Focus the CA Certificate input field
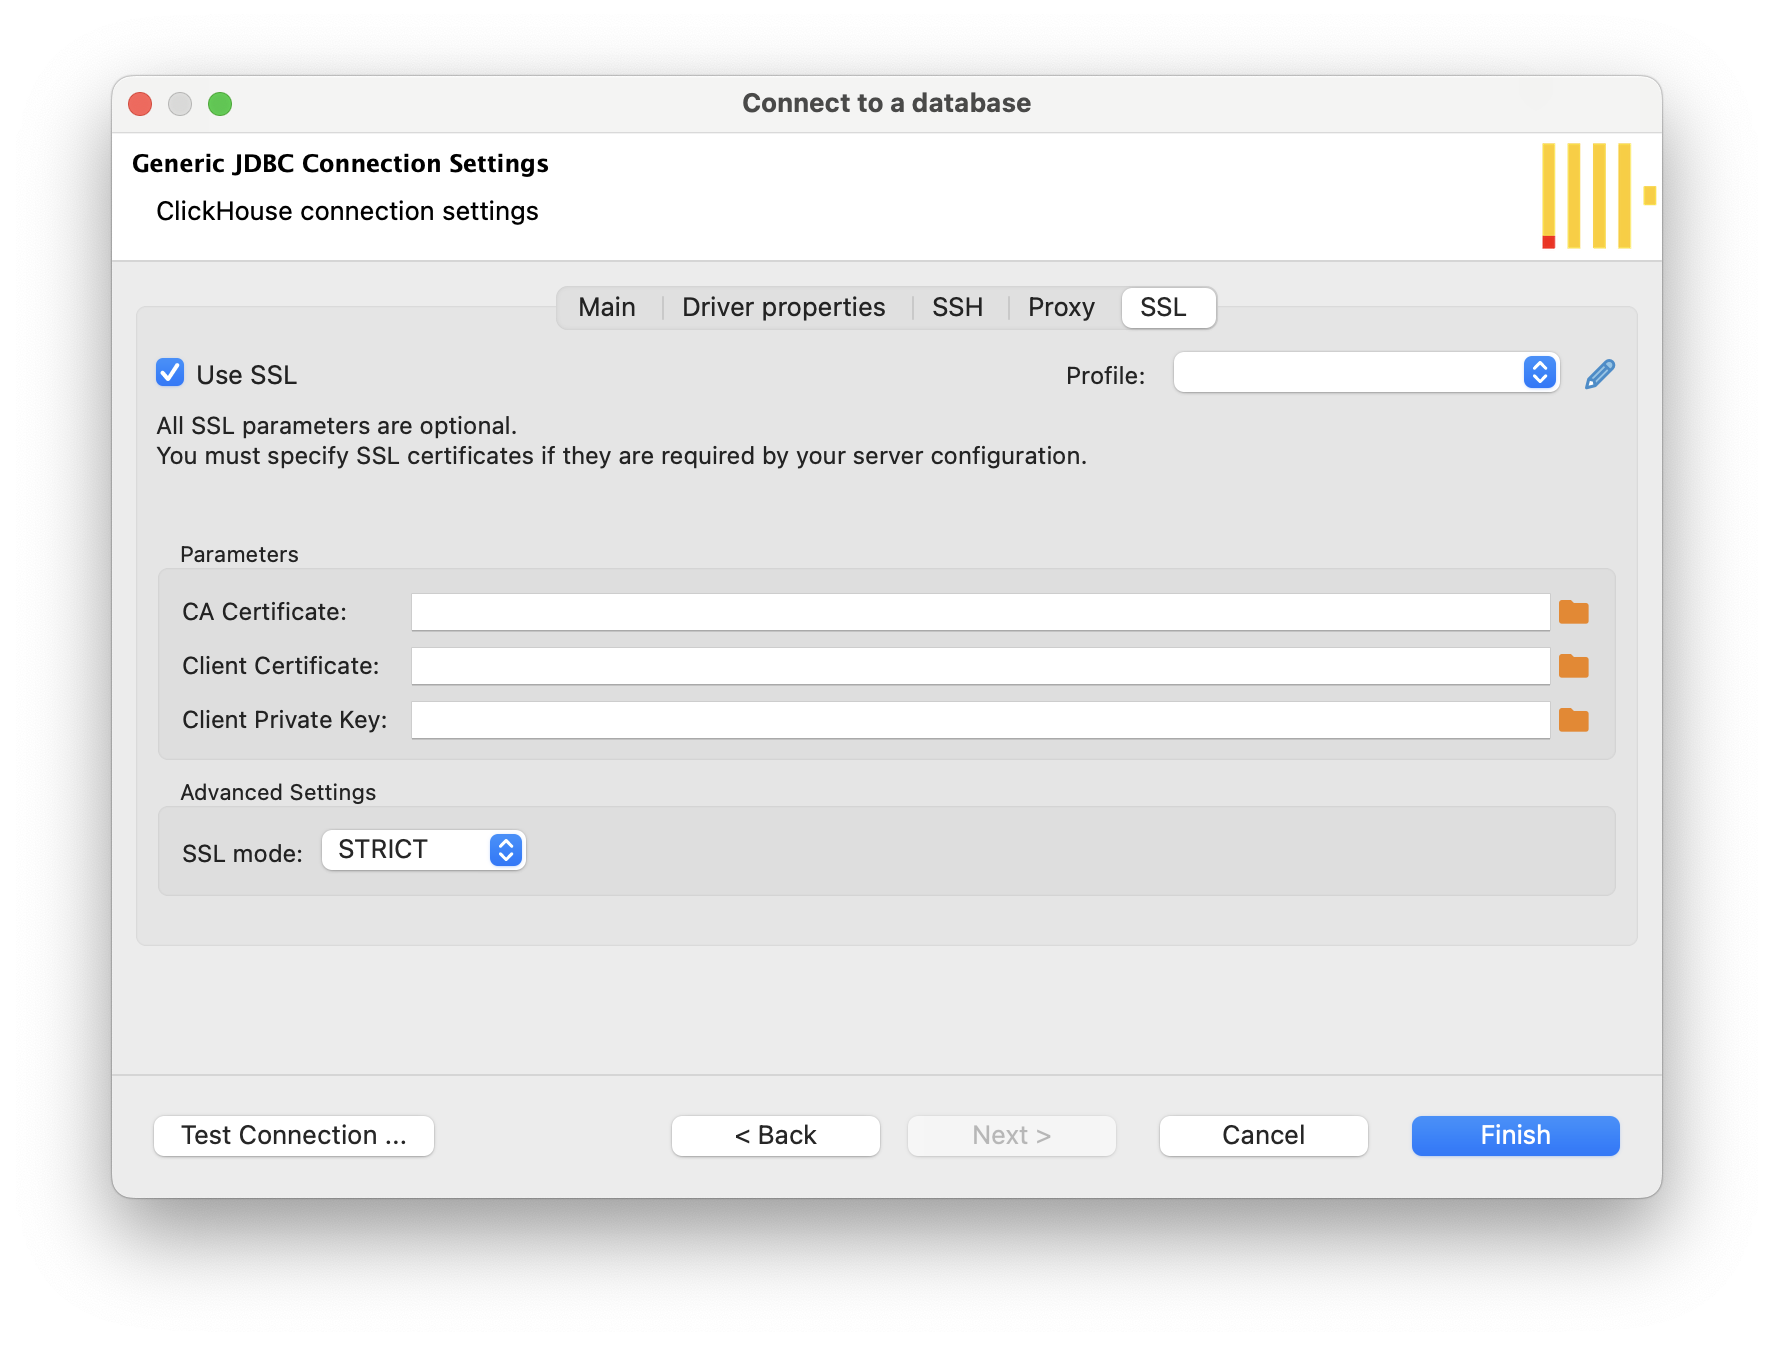 pos(980,612)
